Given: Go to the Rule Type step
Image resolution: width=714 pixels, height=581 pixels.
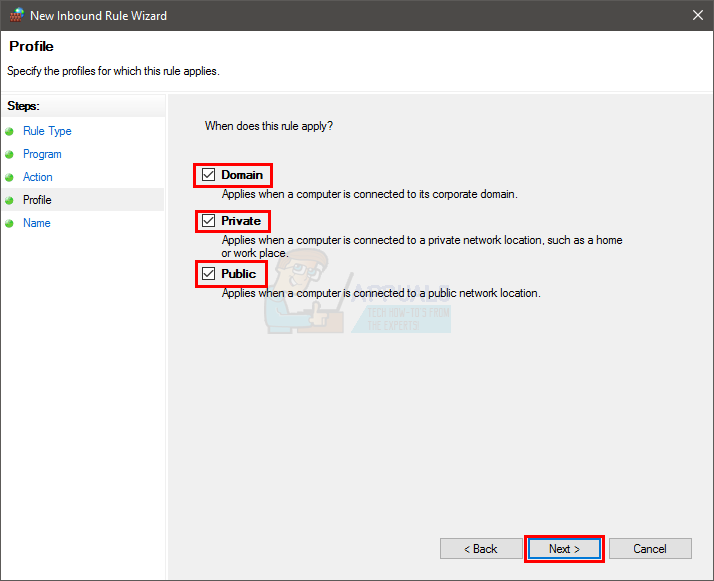Looking at the screenshot, I should [47, 131].
